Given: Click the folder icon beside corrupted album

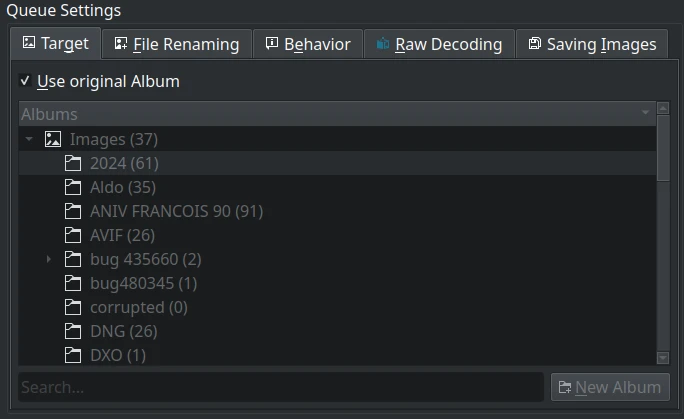Looking at the screenshot, I should tap(72, 307).
